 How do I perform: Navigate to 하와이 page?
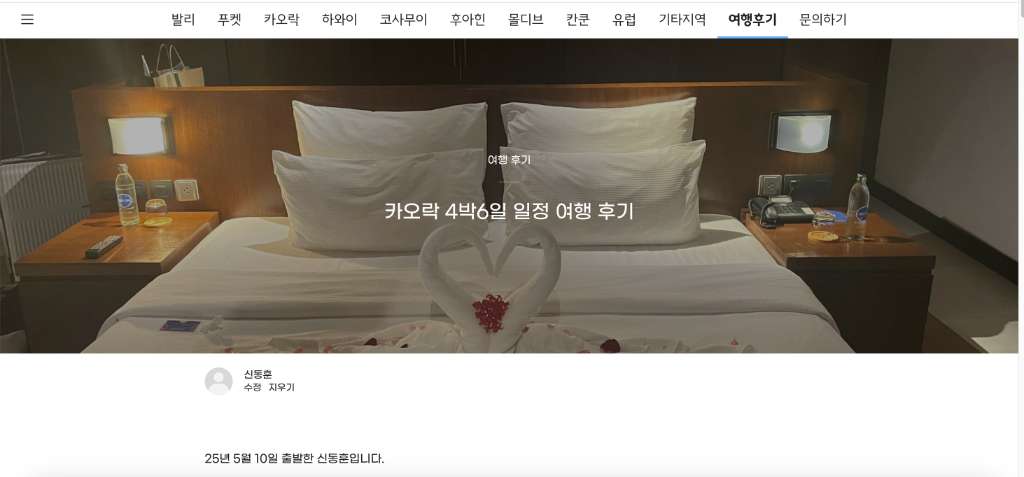tap(340, 20)
